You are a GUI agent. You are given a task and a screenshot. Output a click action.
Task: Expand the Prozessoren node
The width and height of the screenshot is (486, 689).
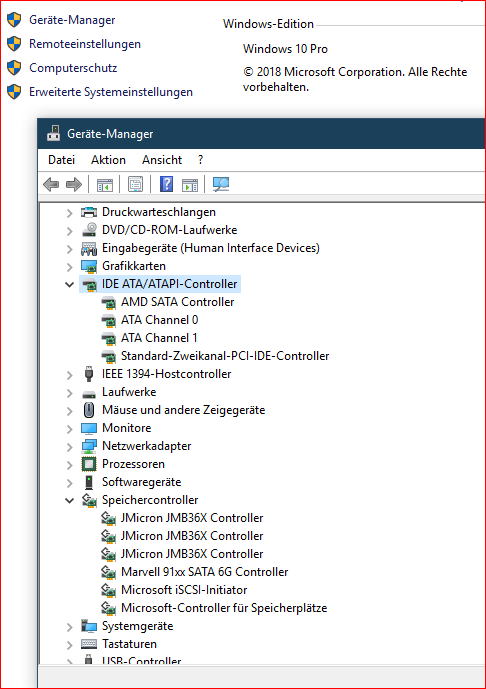(69, 465)
